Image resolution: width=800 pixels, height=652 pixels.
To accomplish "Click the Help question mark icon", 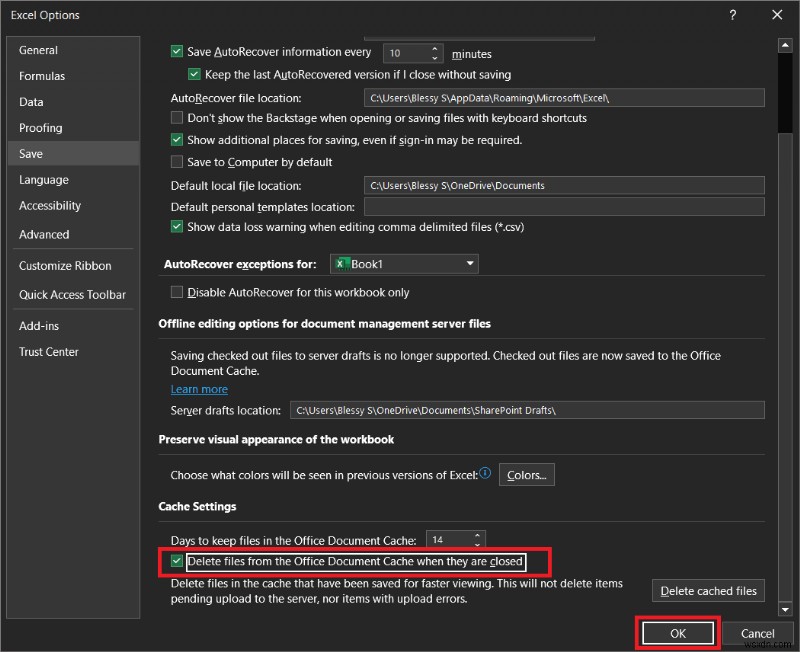I will pos(733,15).
